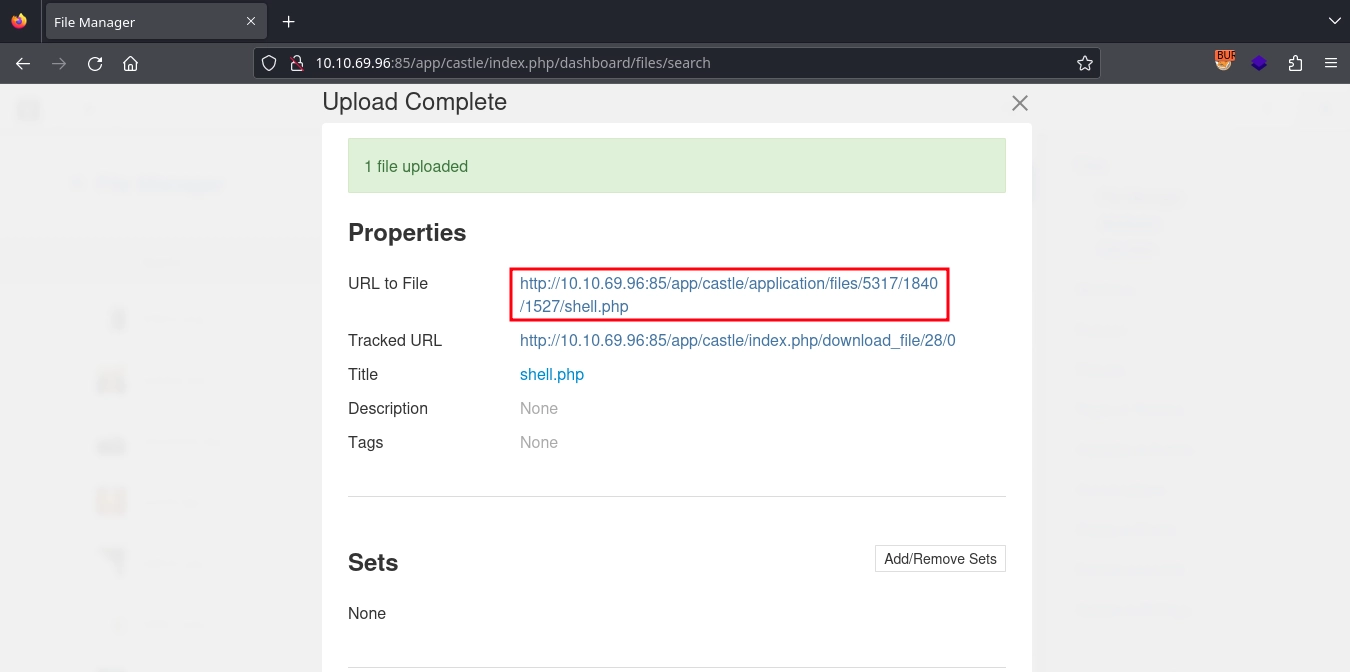Go to the browser home page
The width and height of the screenshot is (1350, 672).
pyautogui.click(x=130, y=63)
